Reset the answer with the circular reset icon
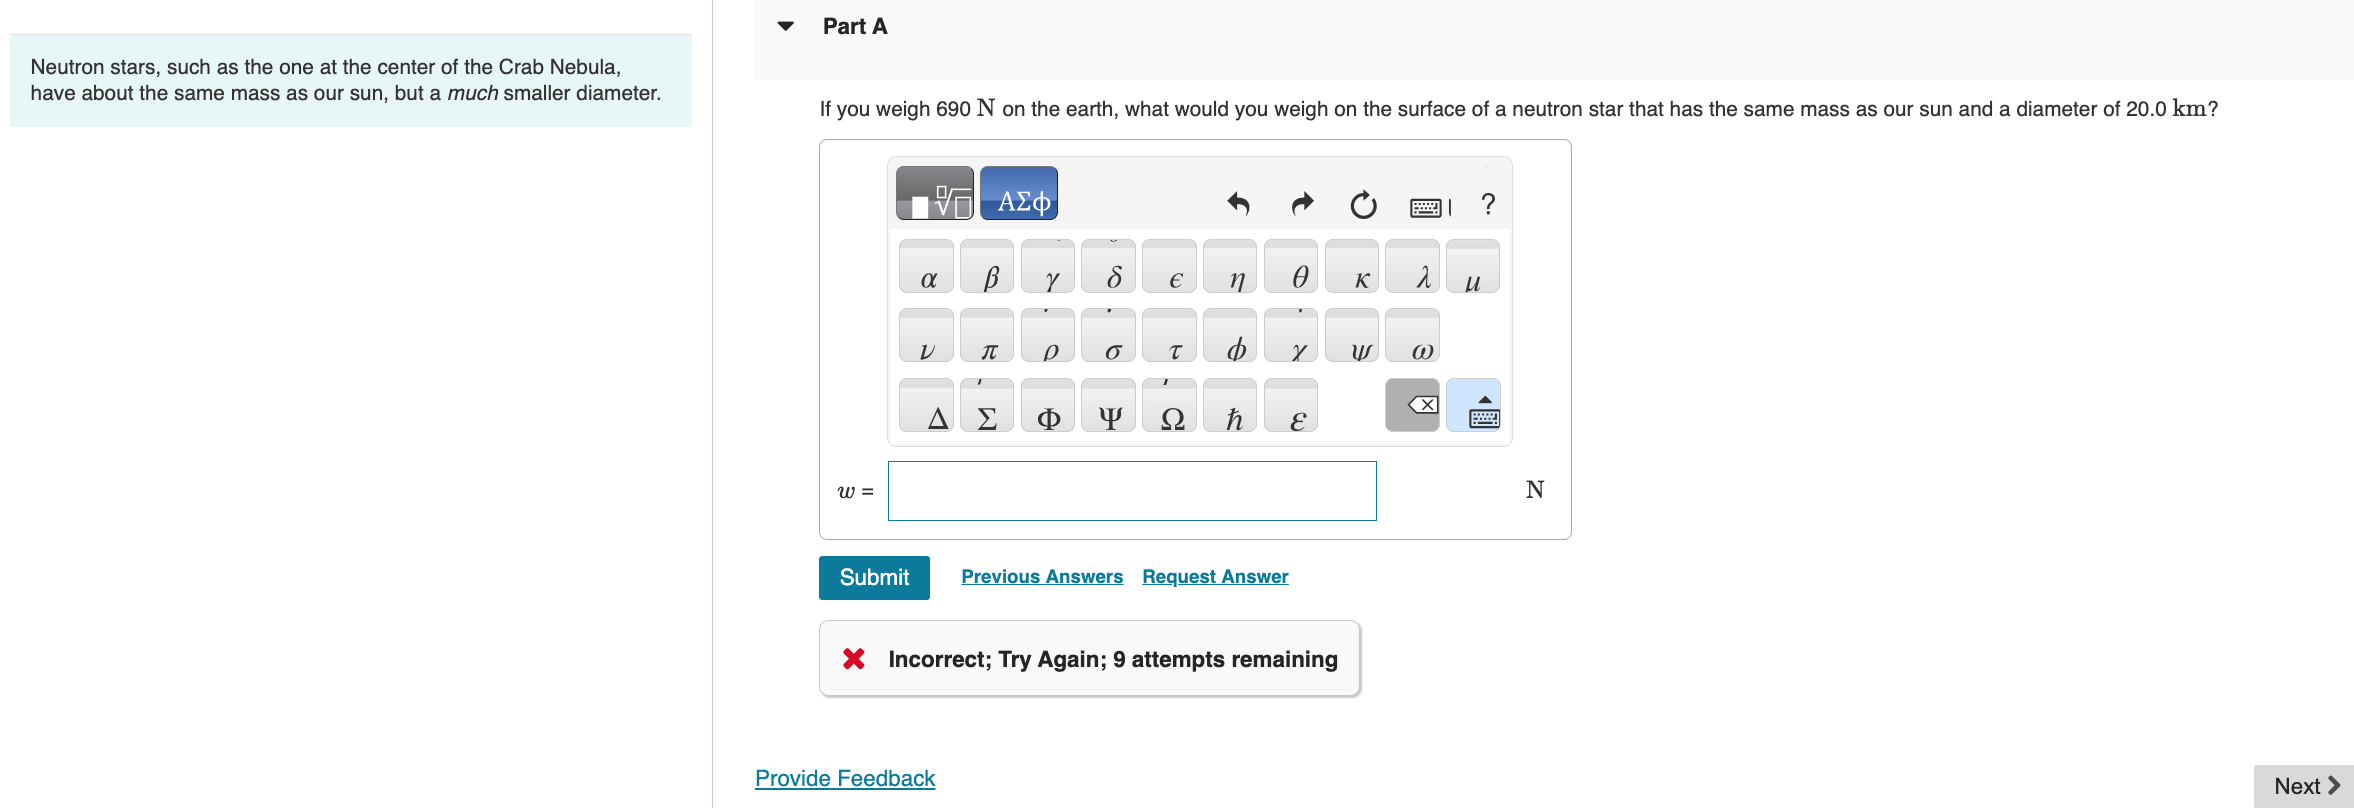The width and height of the screenshot is (2354, 808). pos(1362,205)
